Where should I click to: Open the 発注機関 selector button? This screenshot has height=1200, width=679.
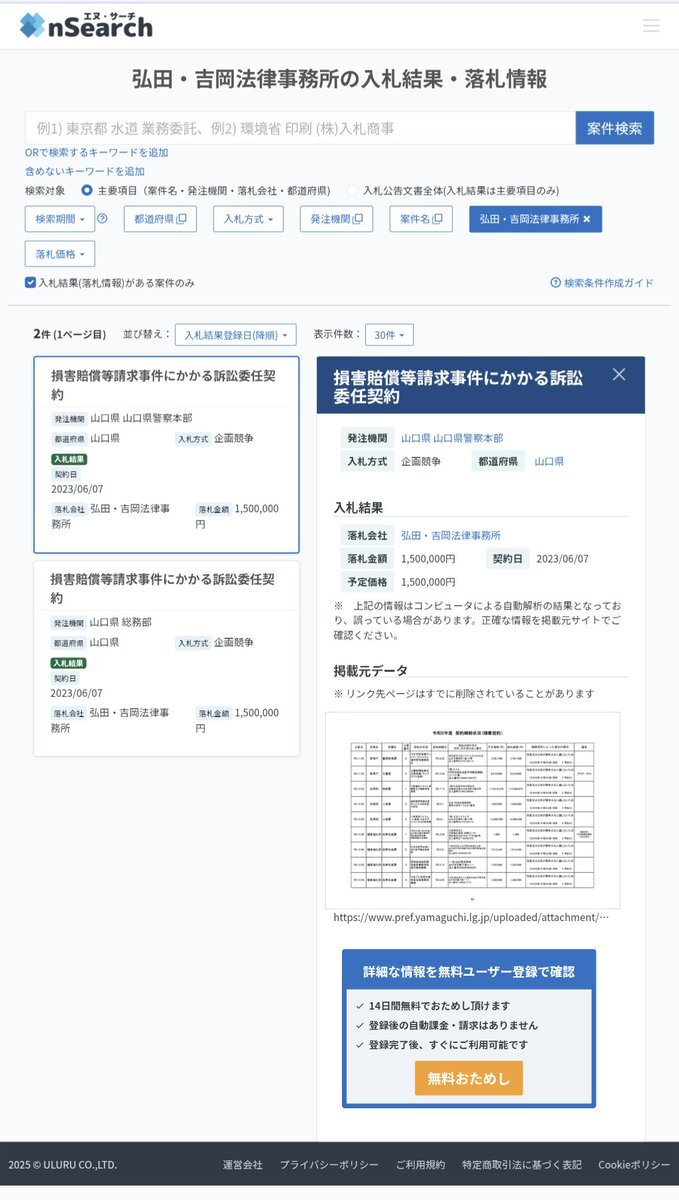tap(336, 219)
